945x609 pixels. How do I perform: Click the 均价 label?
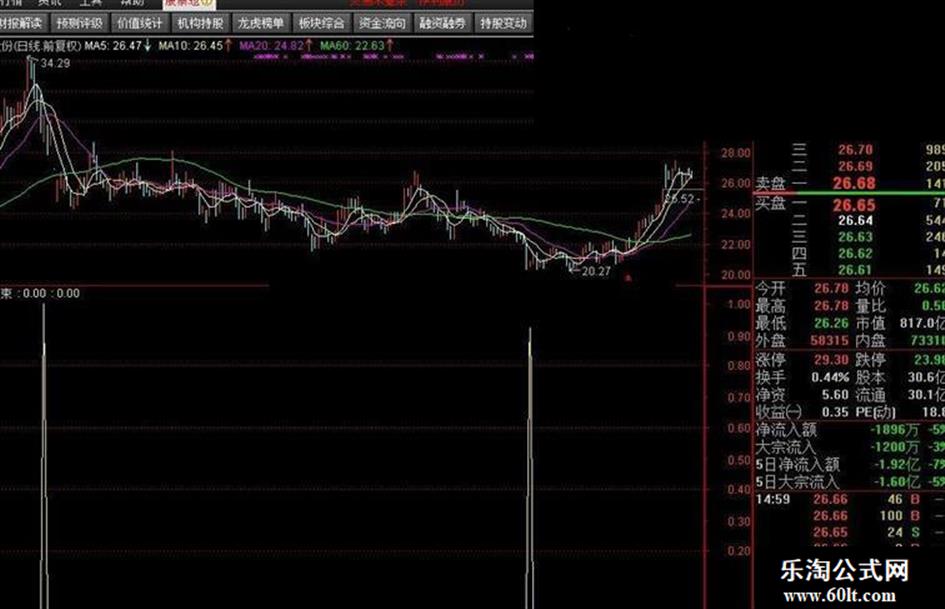870,289
